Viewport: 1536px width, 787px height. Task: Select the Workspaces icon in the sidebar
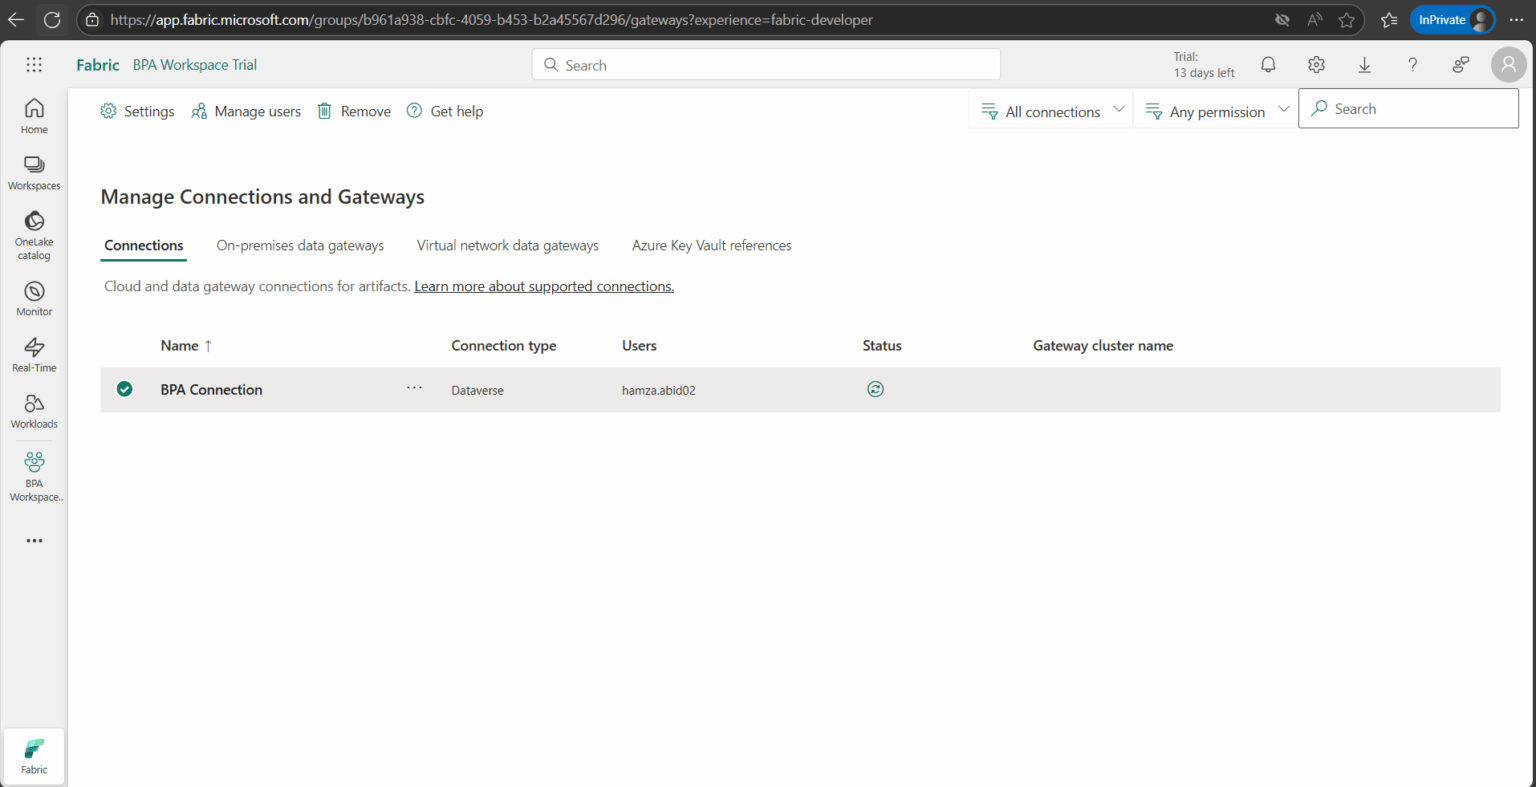click(33, 170)
